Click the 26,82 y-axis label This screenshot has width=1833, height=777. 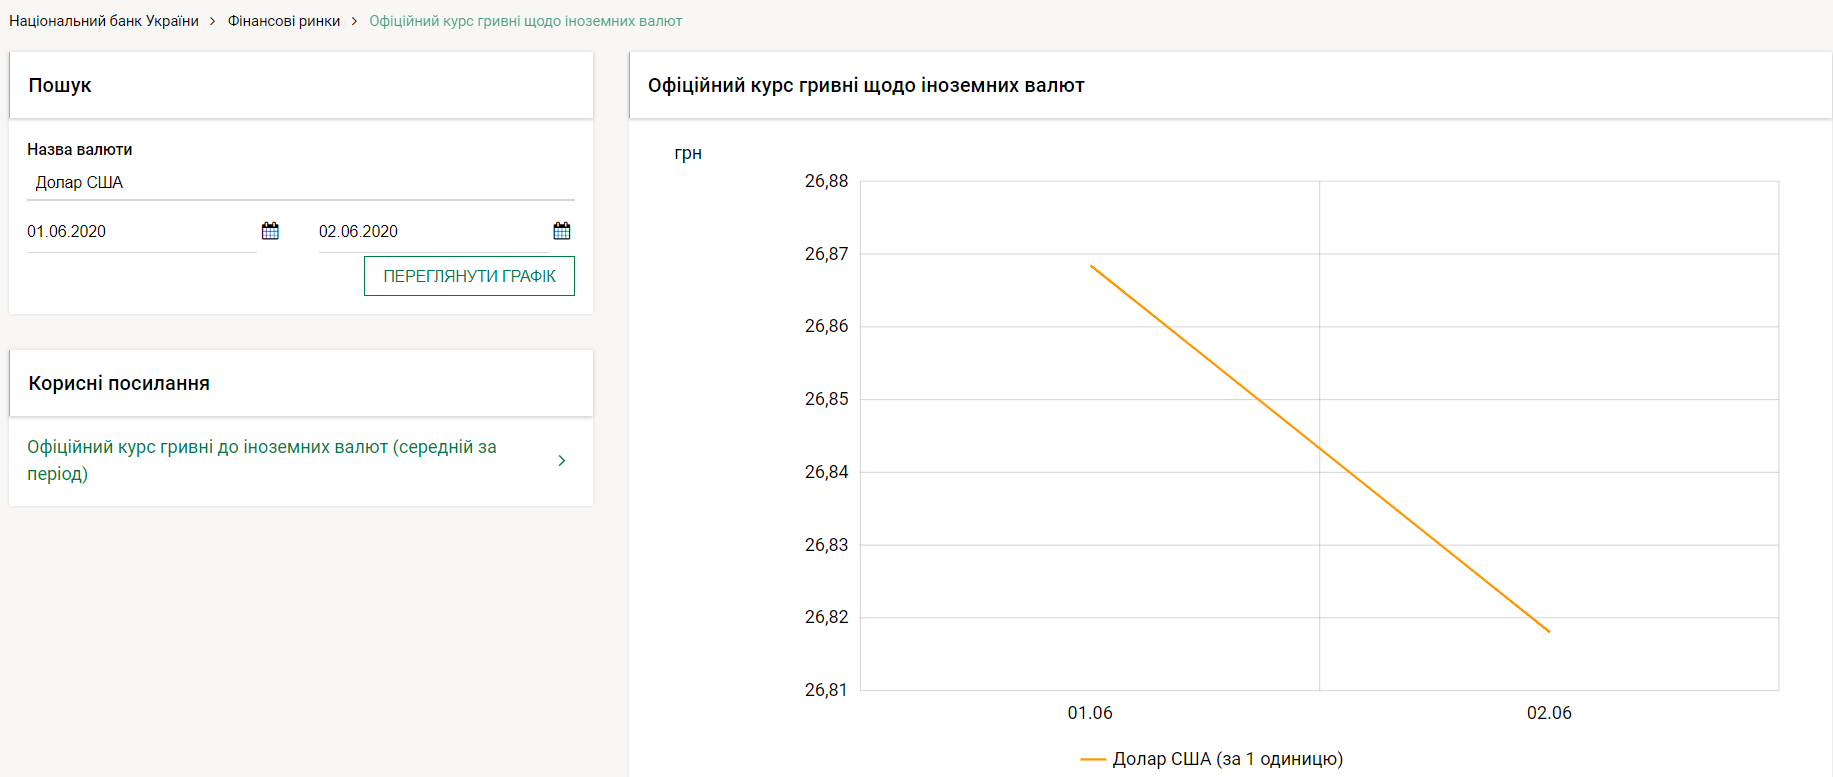tap(826, 617)
